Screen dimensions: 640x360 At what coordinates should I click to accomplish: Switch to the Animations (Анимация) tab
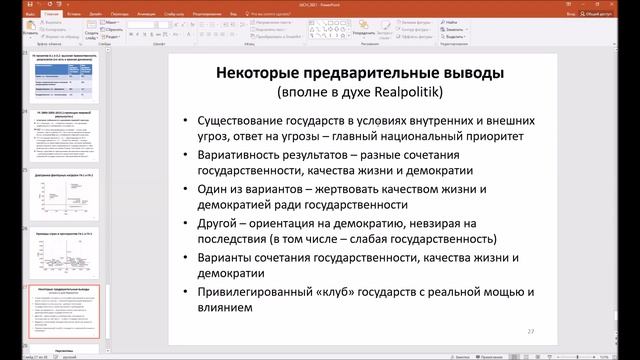146,14
